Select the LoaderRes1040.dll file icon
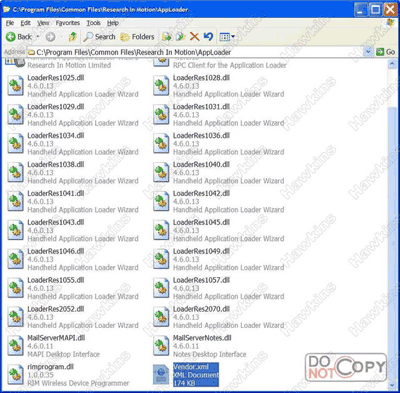 coord(161,173)
